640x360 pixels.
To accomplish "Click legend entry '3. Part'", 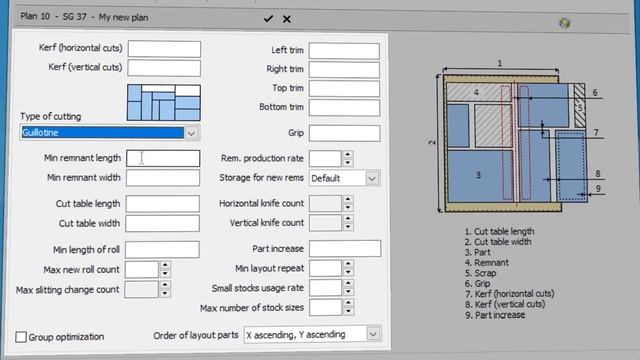I will (478, 252).
